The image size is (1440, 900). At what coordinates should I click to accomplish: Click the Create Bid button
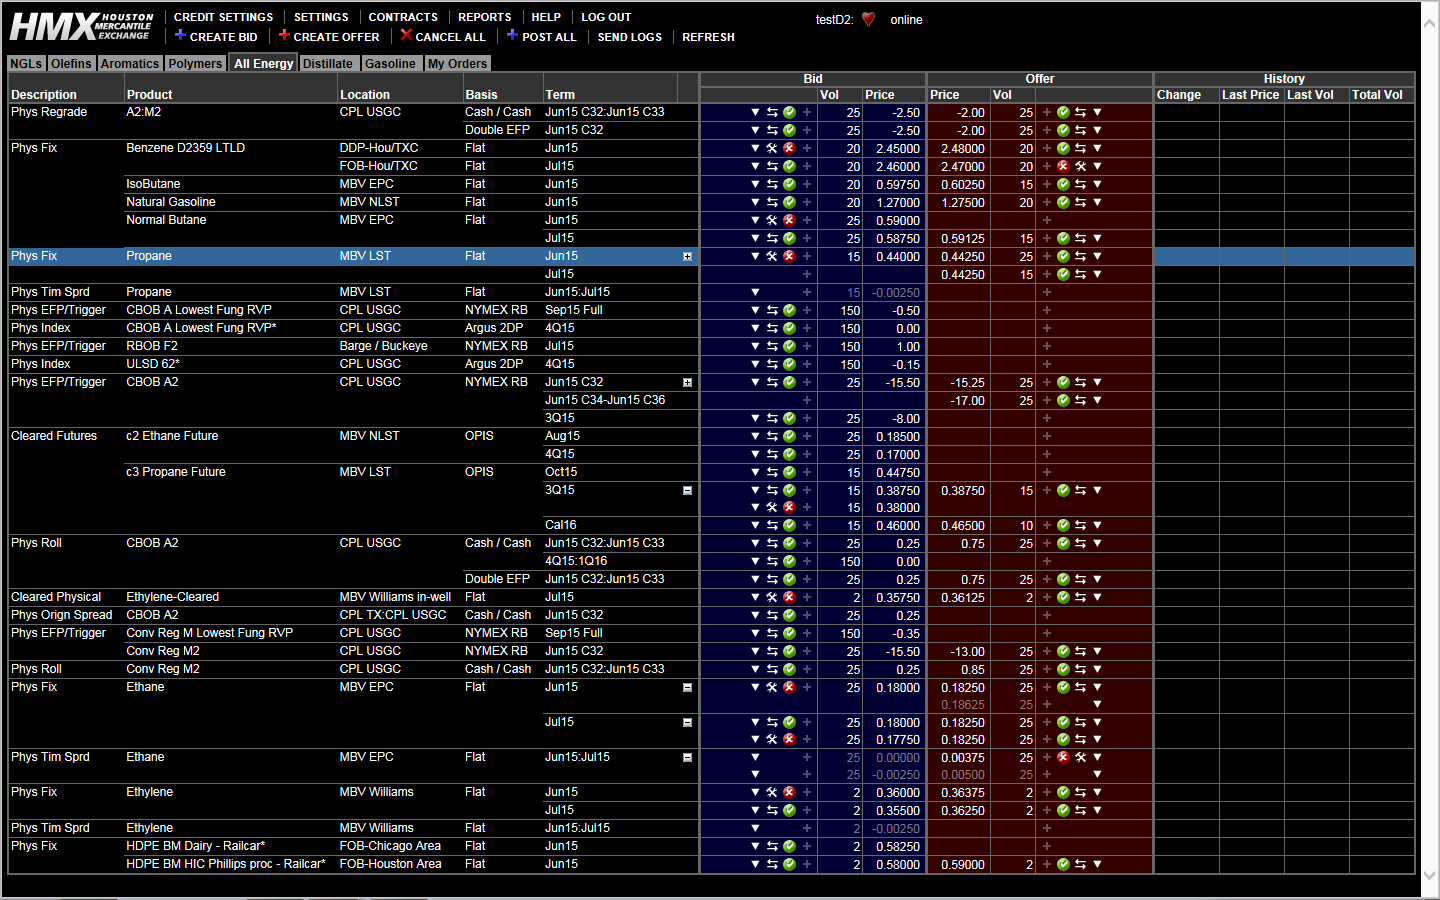[216, 36]
